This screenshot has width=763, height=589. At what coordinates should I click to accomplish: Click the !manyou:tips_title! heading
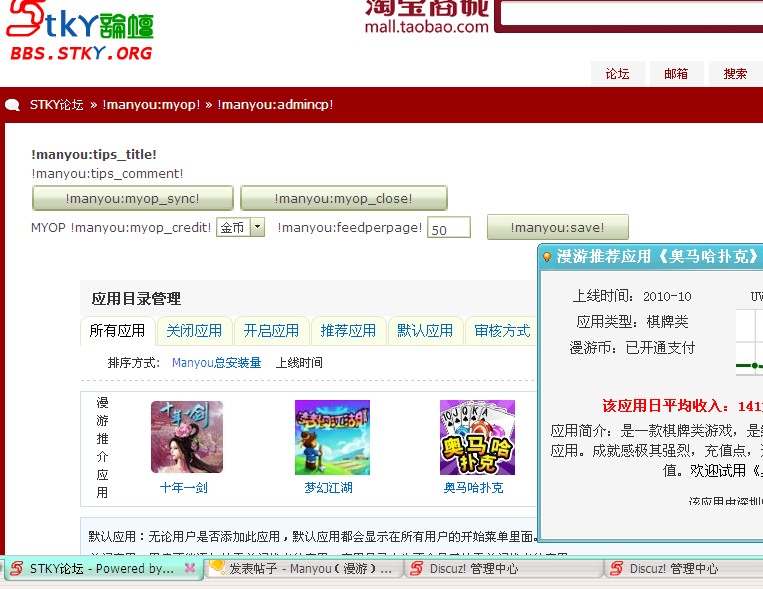(93, 154)
